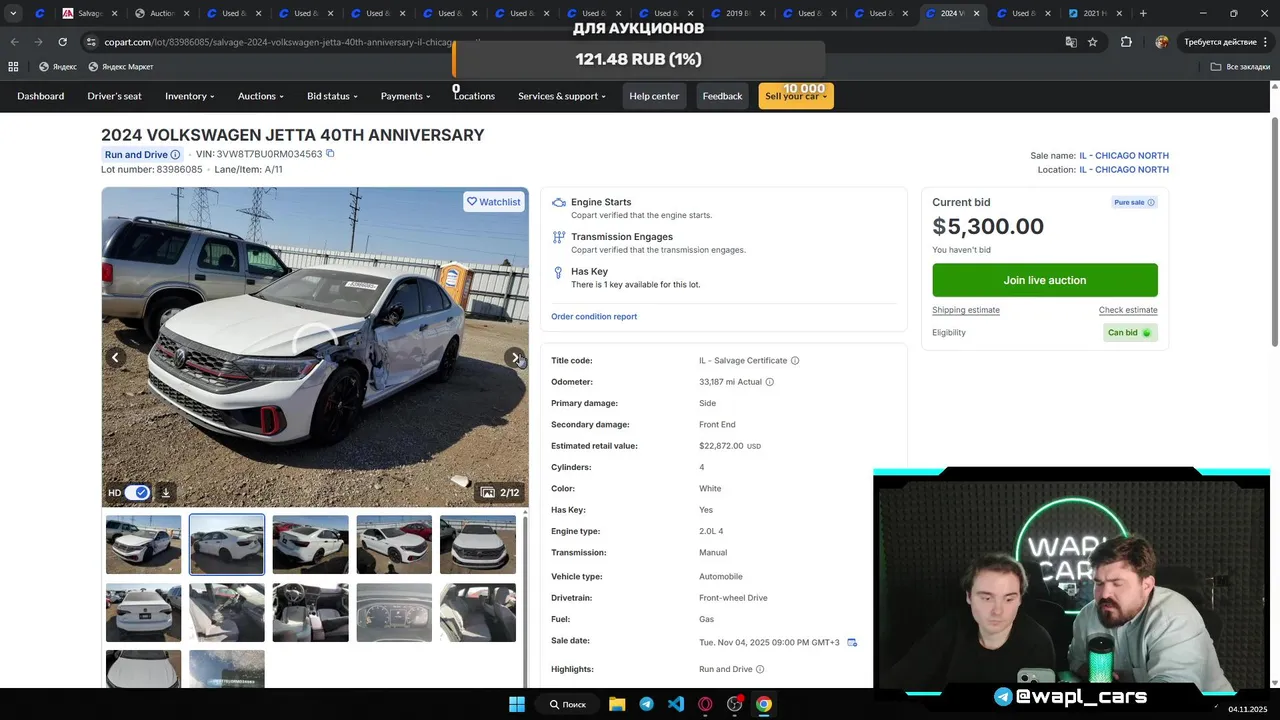
Task: Show the next vehicle photo
Action: point(515,358)
